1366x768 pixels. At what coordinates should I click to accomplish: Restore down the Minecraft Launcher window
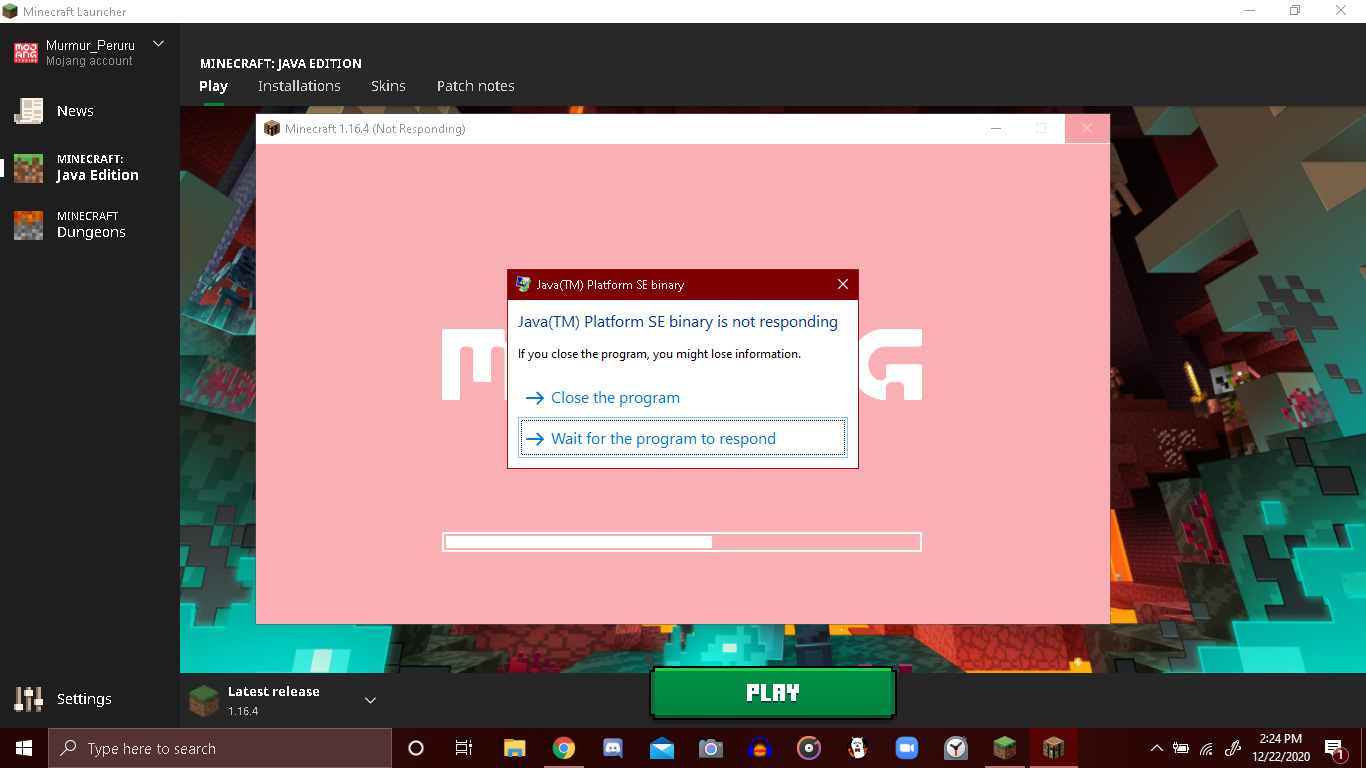1295,11
